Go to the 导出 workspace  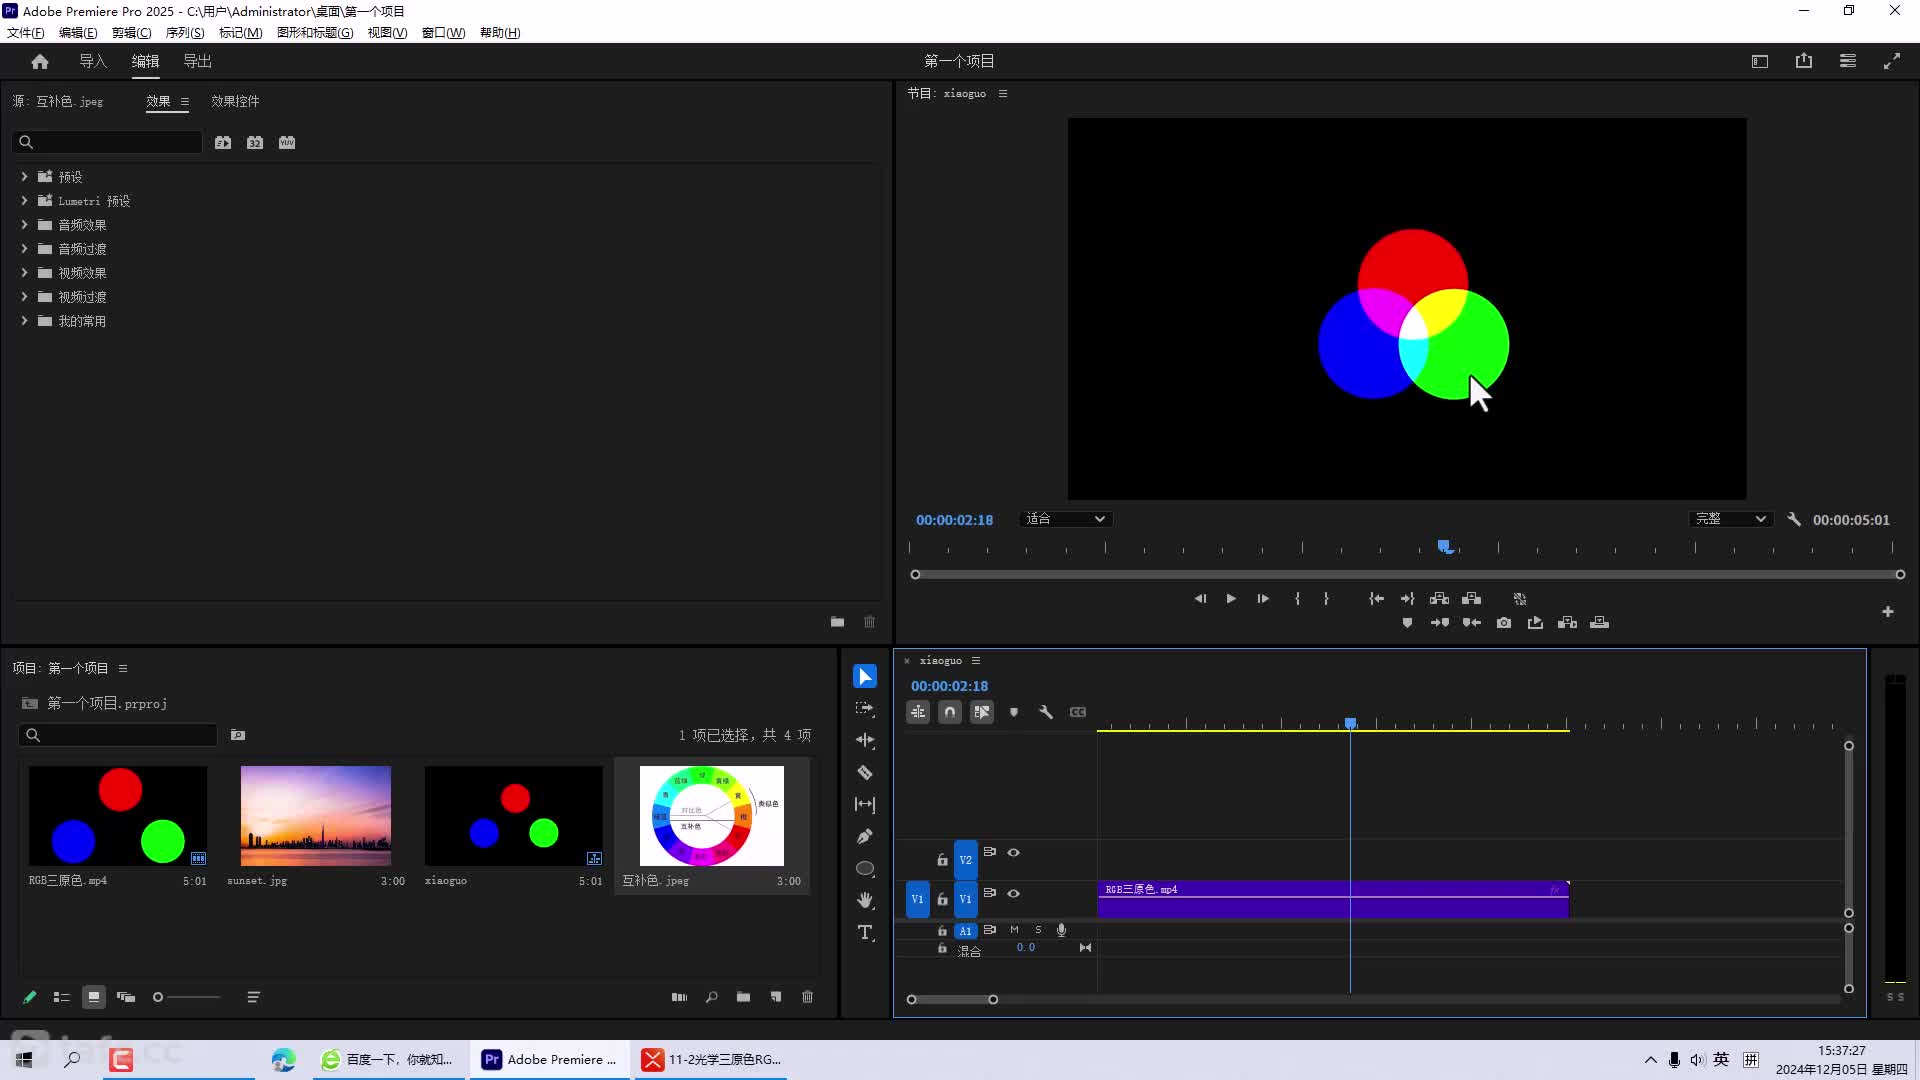click(197, 61)
